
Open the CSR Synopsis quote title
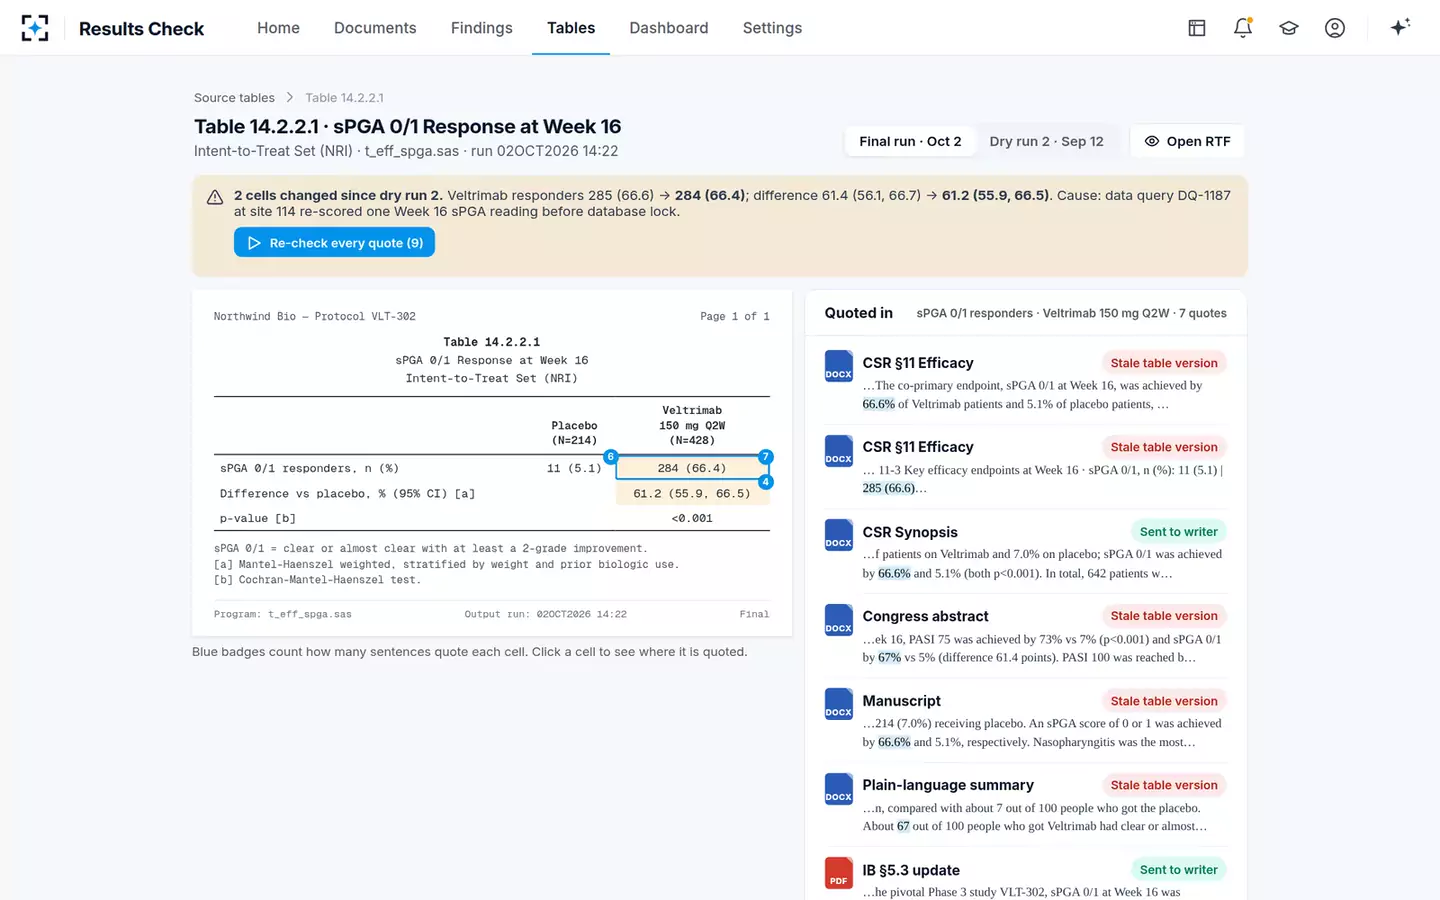tap(910, 532)
